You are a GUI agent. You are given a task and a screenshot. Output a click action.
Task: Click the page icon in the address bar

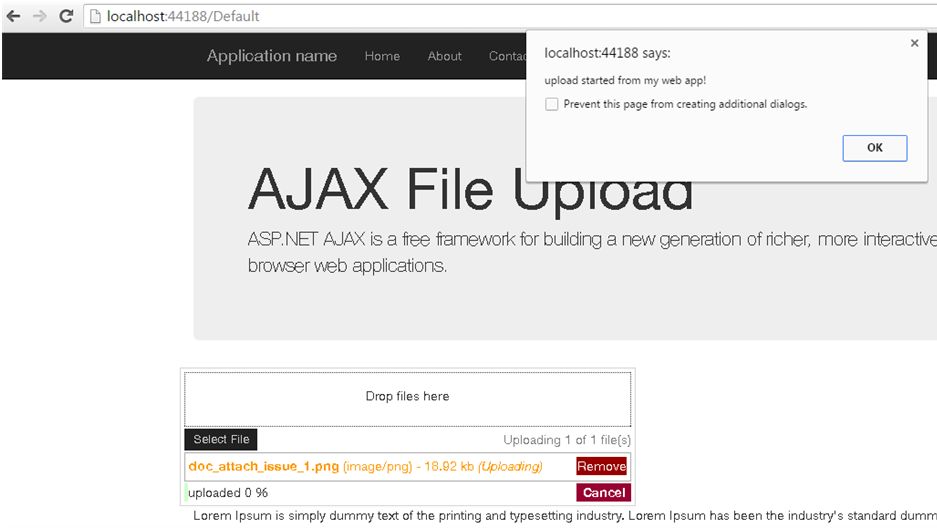pyautogui.click(x=94, y=16)
